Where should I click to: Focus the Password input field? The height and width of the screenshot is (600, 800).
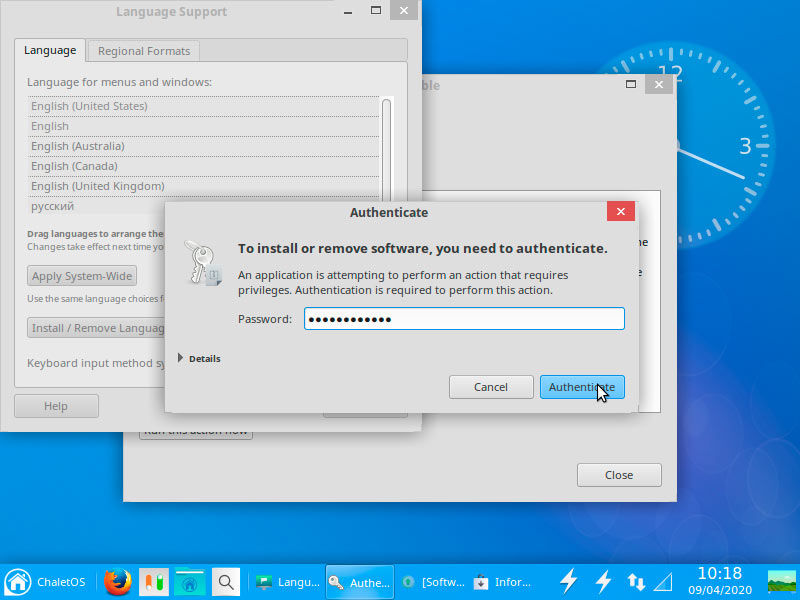(x=464, y=319)
